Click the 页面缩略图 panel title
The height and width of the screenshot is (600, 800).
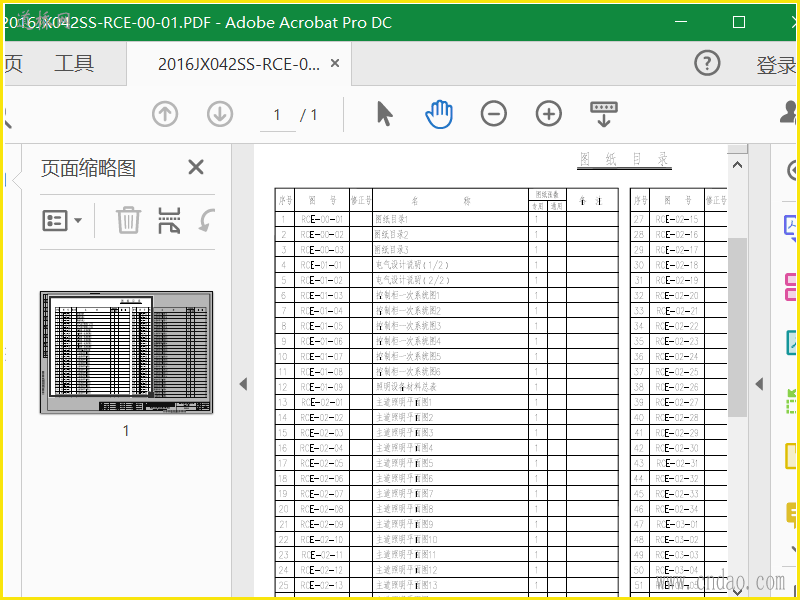click(88, 168)
